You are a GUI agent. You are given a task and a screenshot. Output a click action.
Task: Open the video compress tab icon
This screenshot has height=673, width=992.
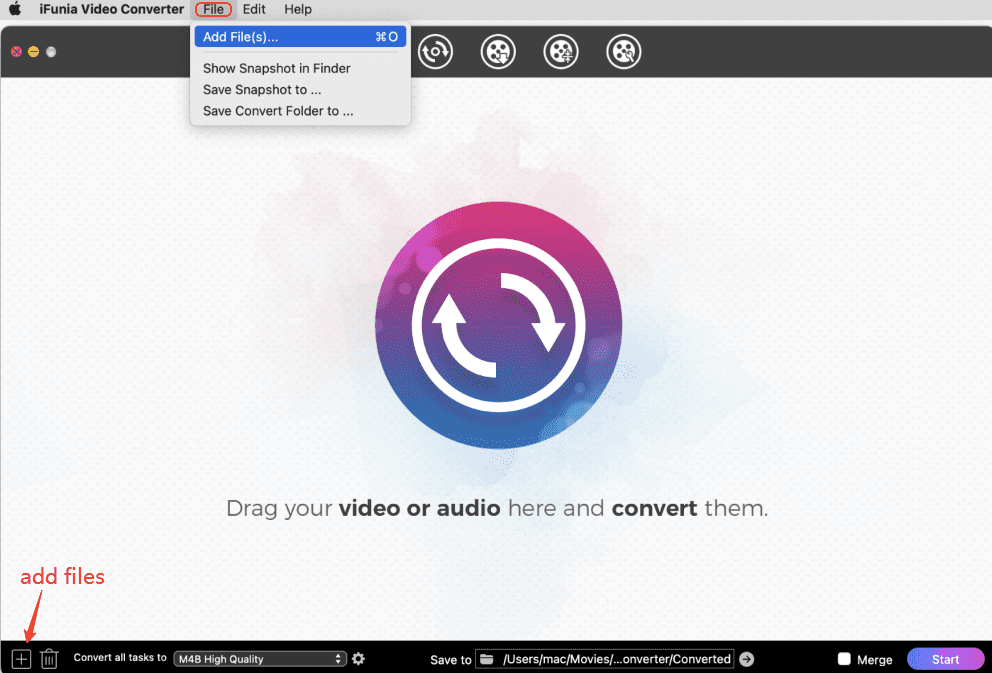(x=561, y=52)
